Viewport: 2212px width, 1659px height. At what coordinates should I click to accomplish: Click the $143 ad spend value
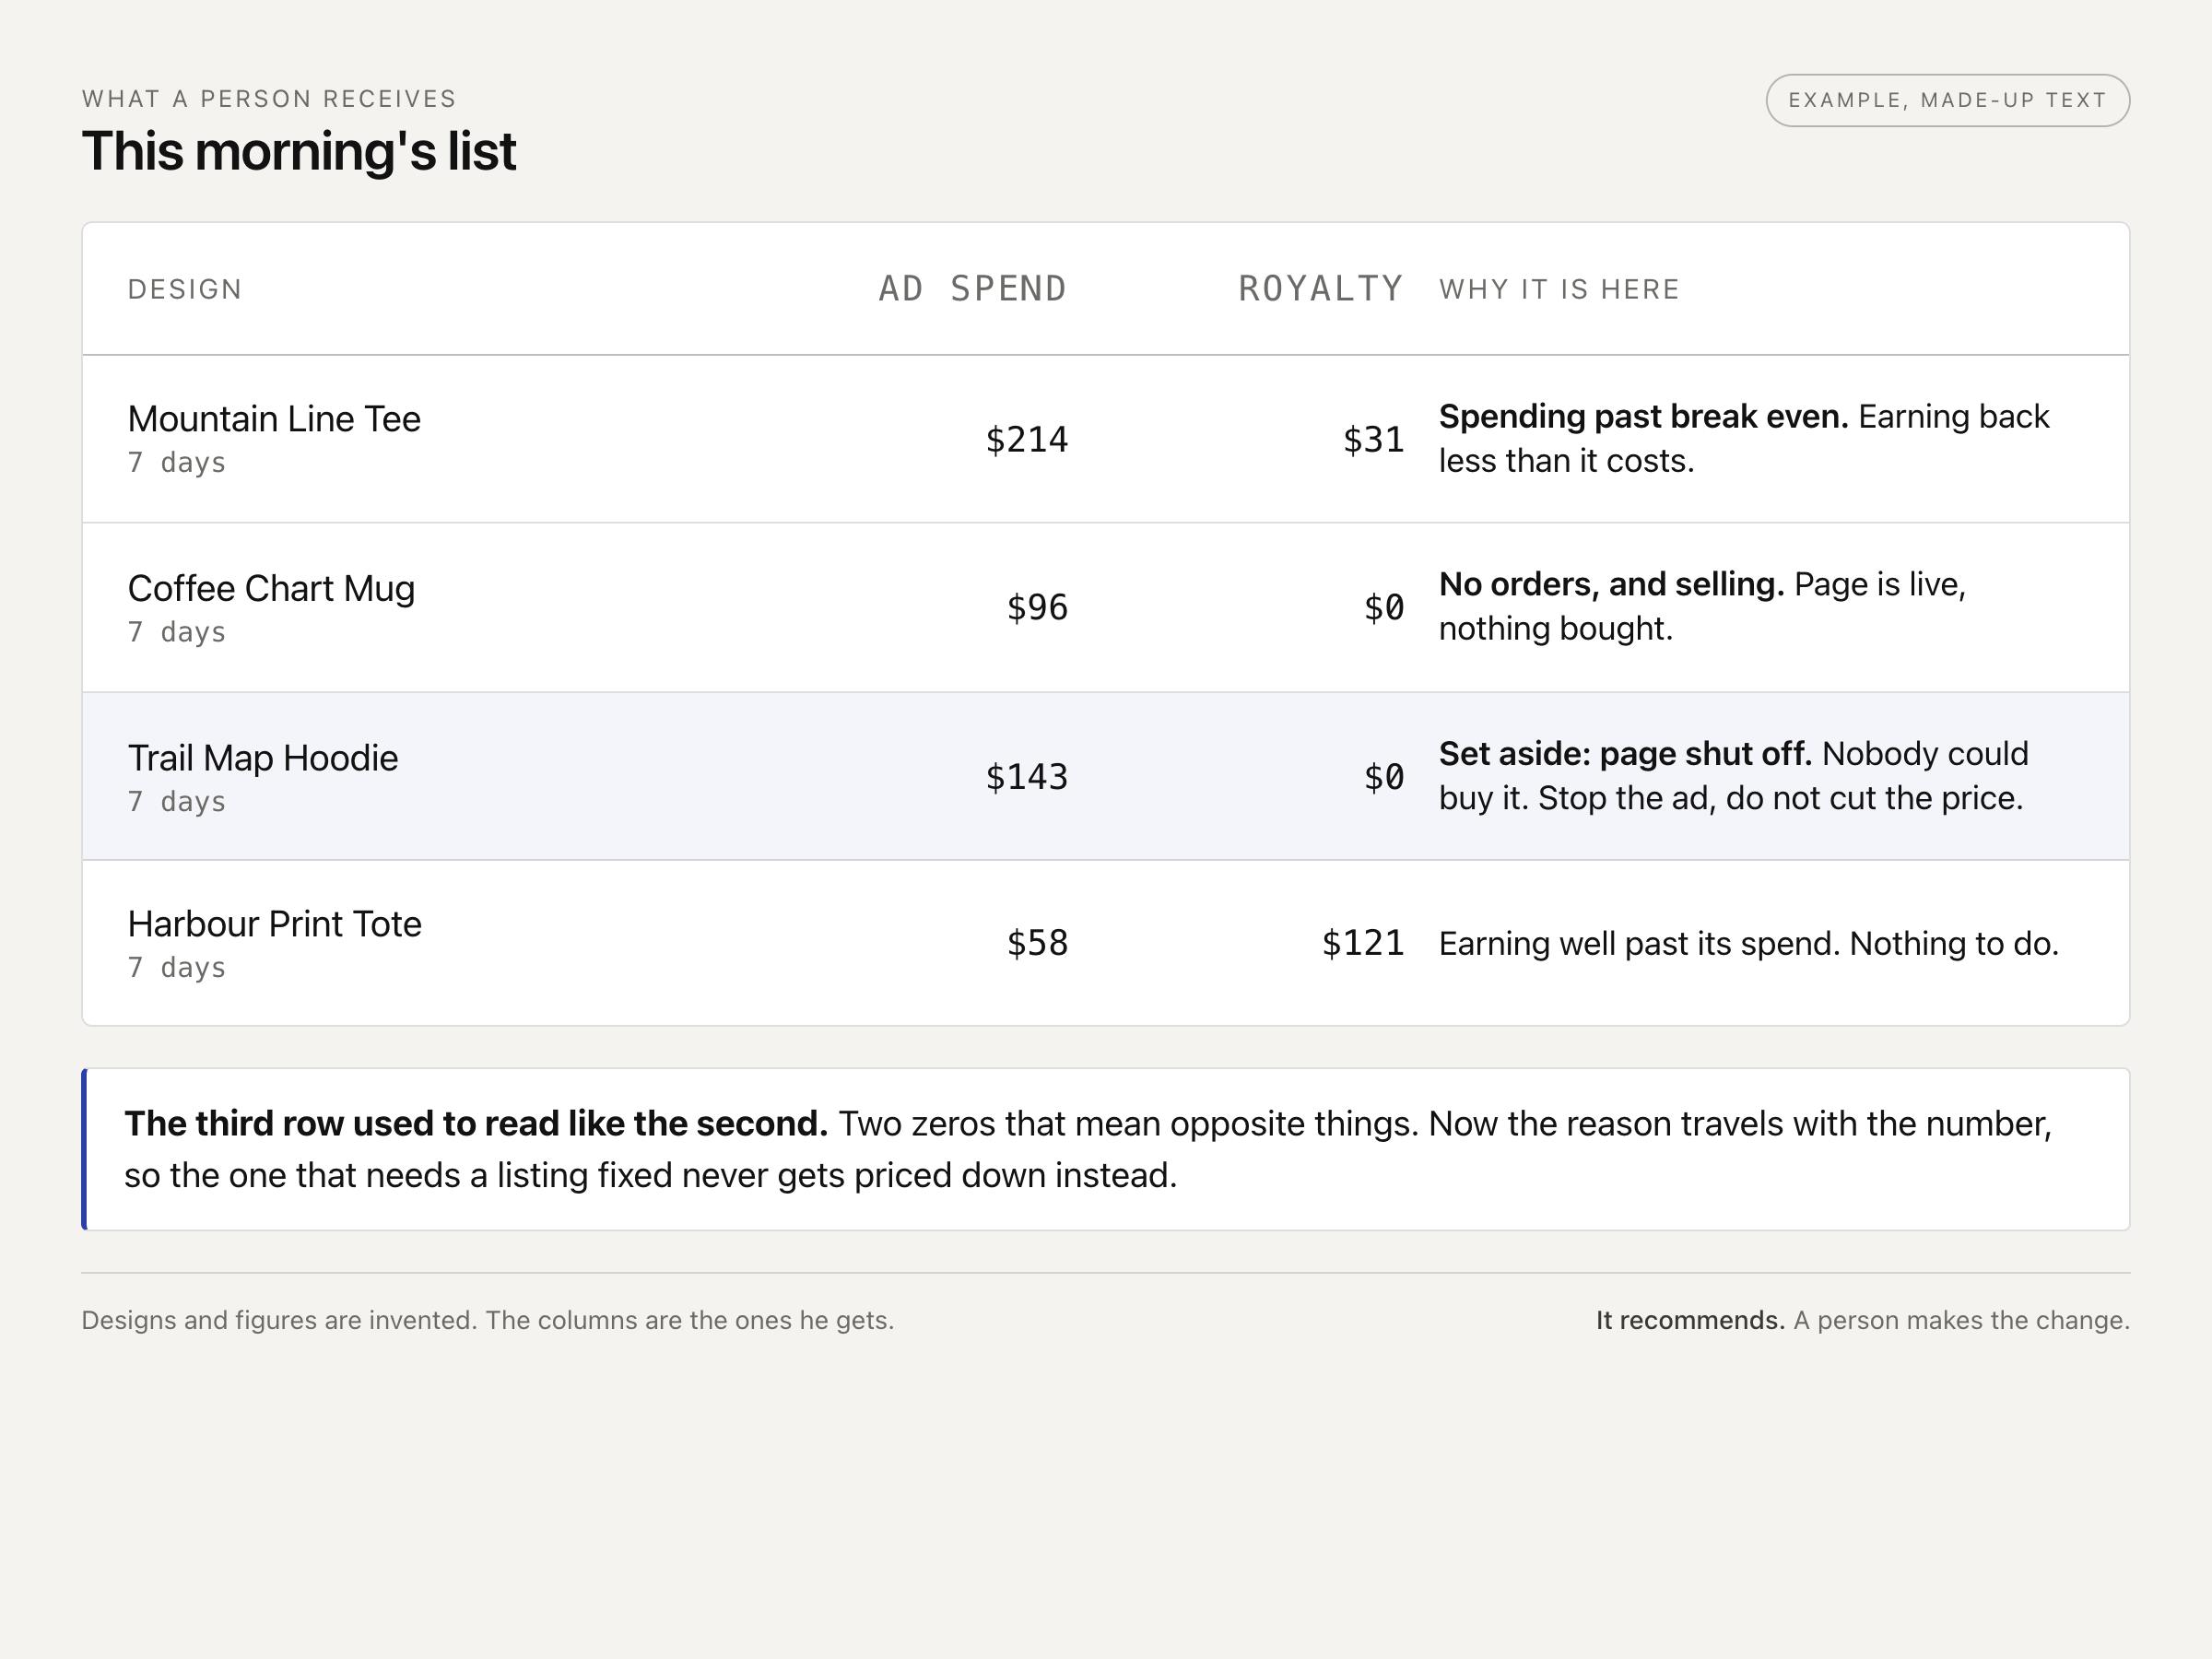[x=1027, y=777]
